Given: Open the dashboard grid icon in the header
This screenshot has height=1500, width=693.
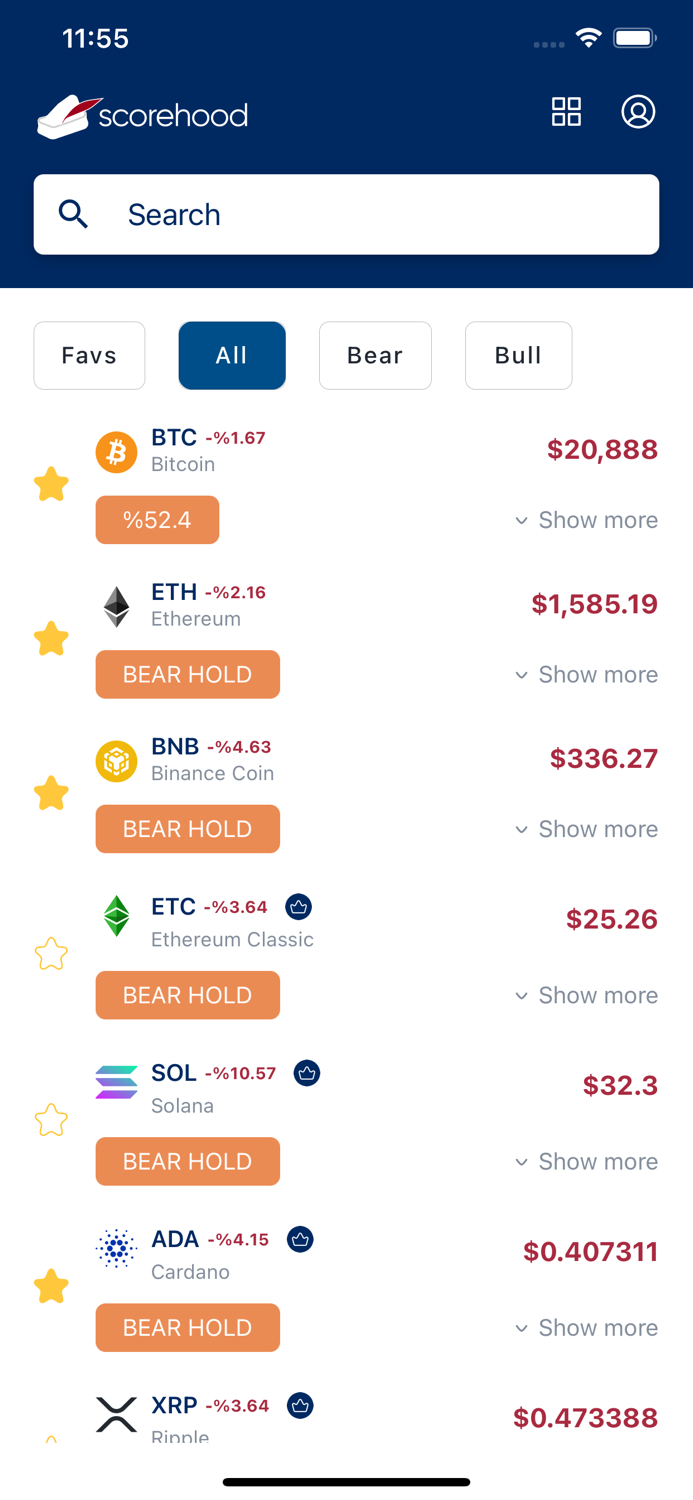Looking at the screenshot, I should point(566,113).
